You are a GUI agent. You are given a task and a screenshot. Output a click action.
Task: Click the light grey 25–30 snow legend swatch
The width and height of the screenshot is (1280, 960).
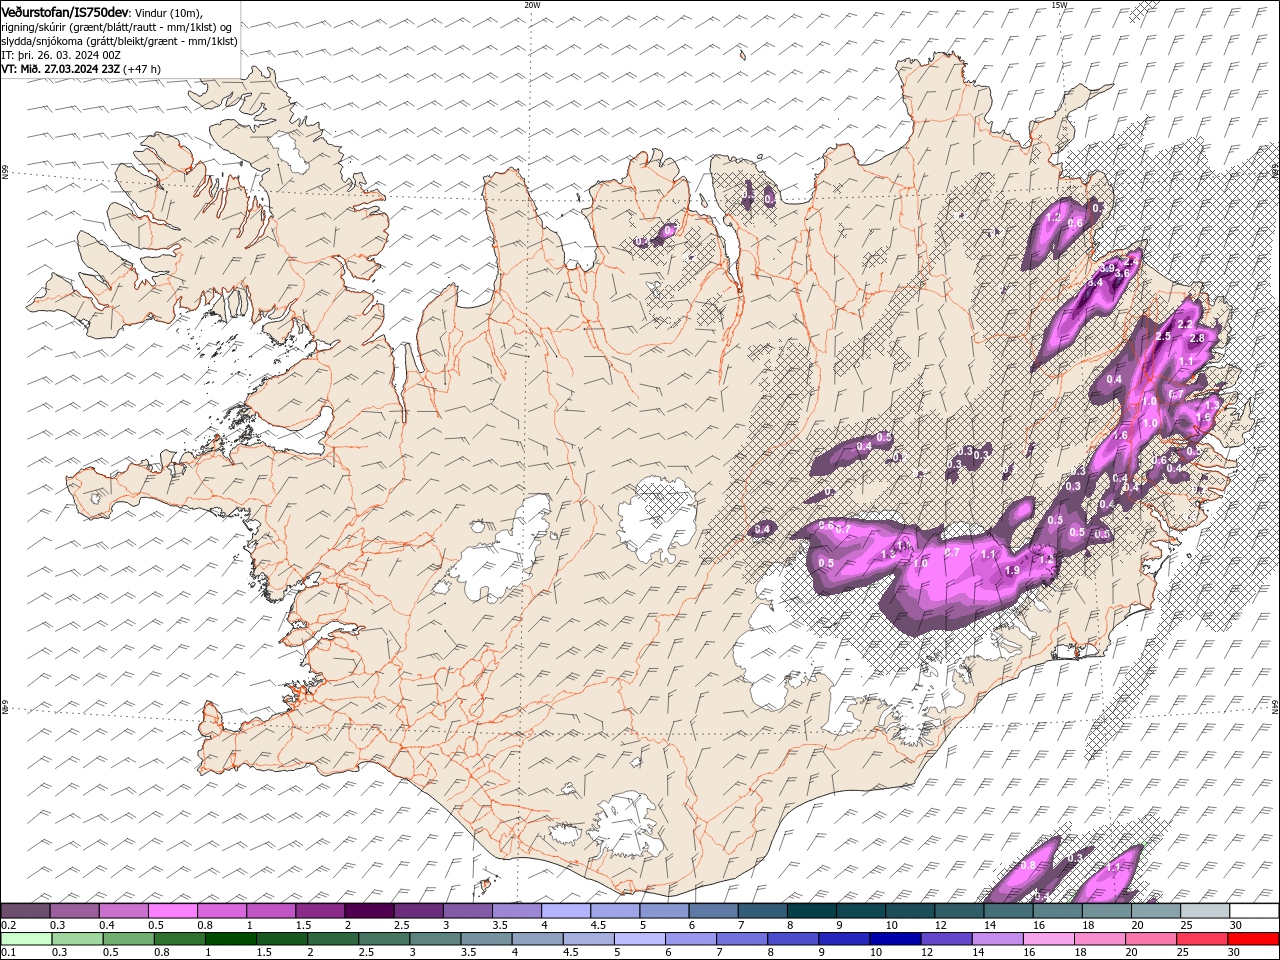click(x=1205, y=911)
